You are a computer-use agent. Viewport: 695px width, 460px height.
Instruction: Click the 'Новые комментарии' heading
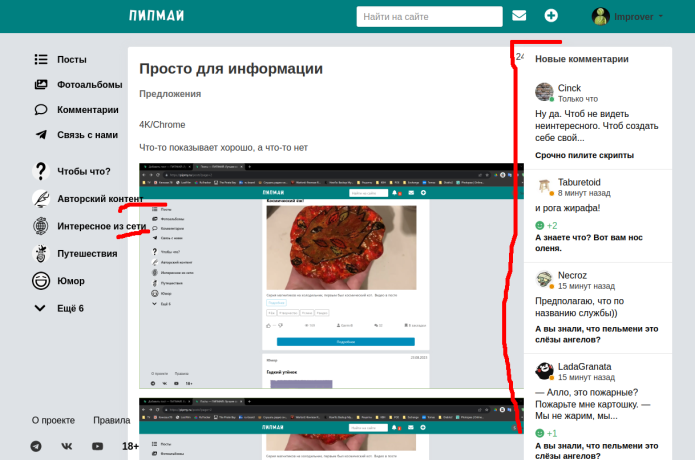point(582,59)
